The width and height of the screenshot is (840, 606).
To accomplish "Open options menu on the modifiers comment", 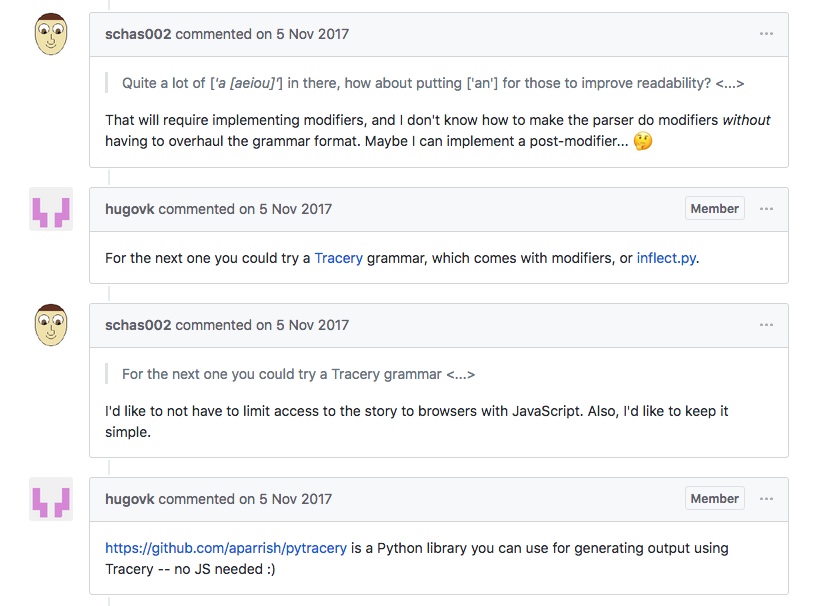I will pyautogui.click(x=766, y=34).
